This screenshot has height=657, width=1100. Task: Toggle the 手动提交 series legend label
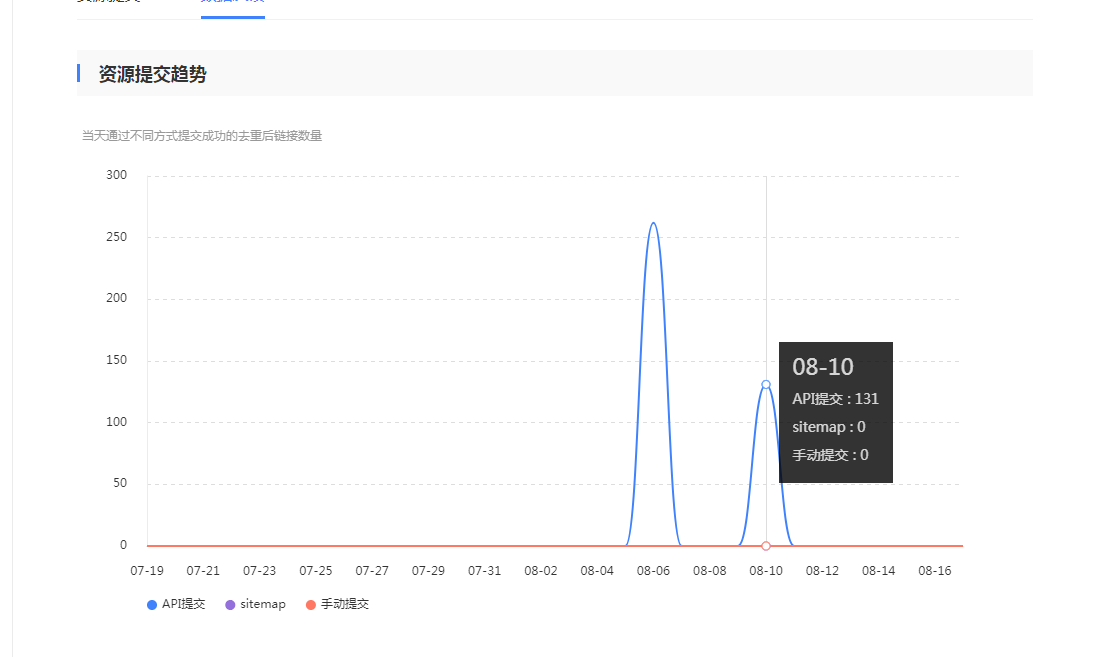pos(344,604)
